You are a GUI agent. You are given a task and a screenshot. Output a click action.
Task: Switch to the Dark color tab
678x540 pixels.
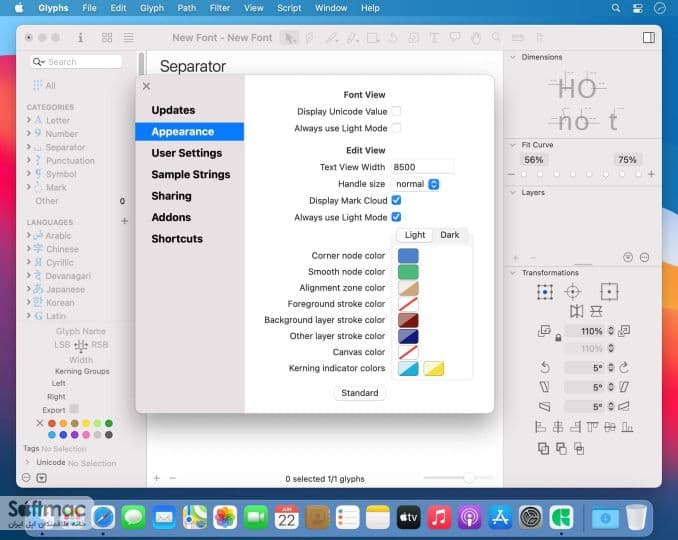tap(450, 235)
